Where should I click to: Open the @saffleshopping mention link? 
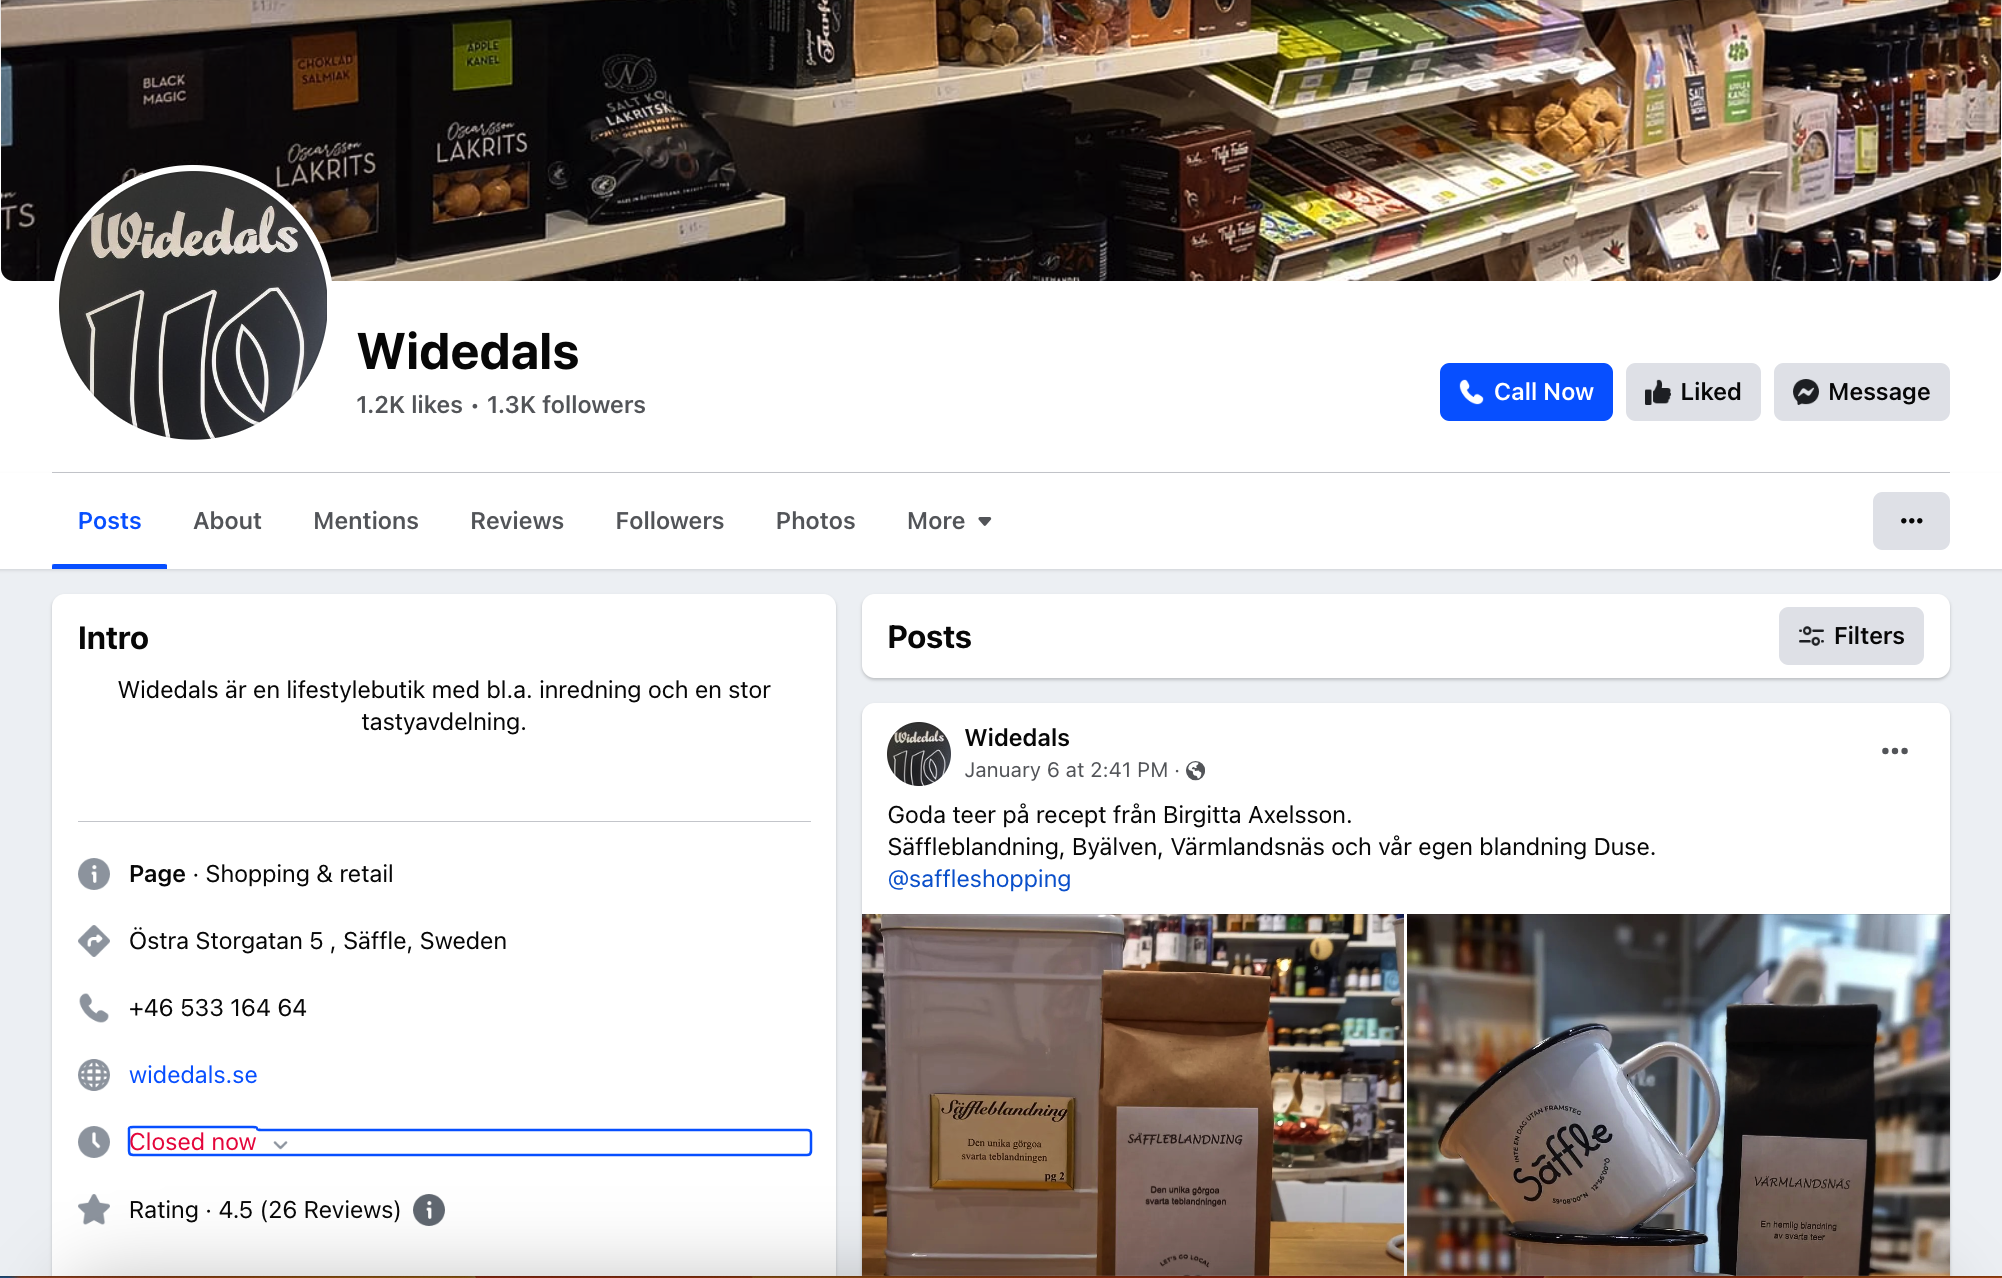click(979, 879)
